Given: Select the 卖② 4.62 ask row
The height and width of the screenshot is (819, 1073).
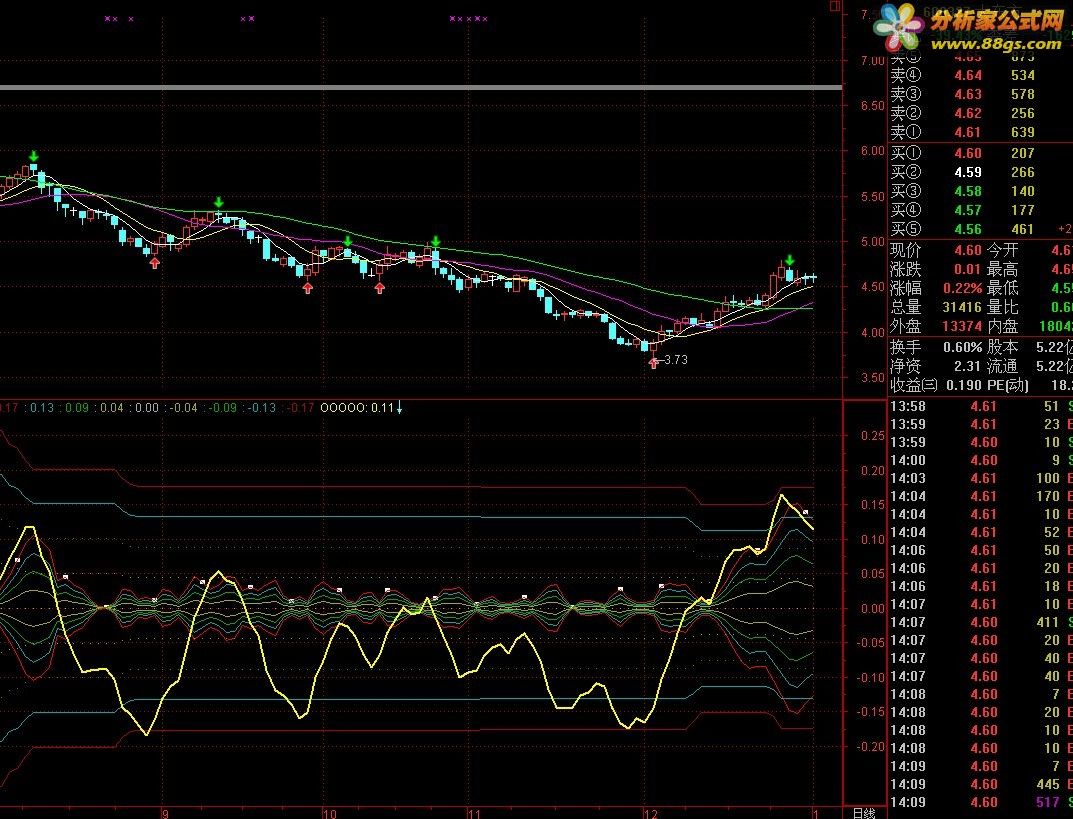Looking at the screenshot, I should click(981, 114).
